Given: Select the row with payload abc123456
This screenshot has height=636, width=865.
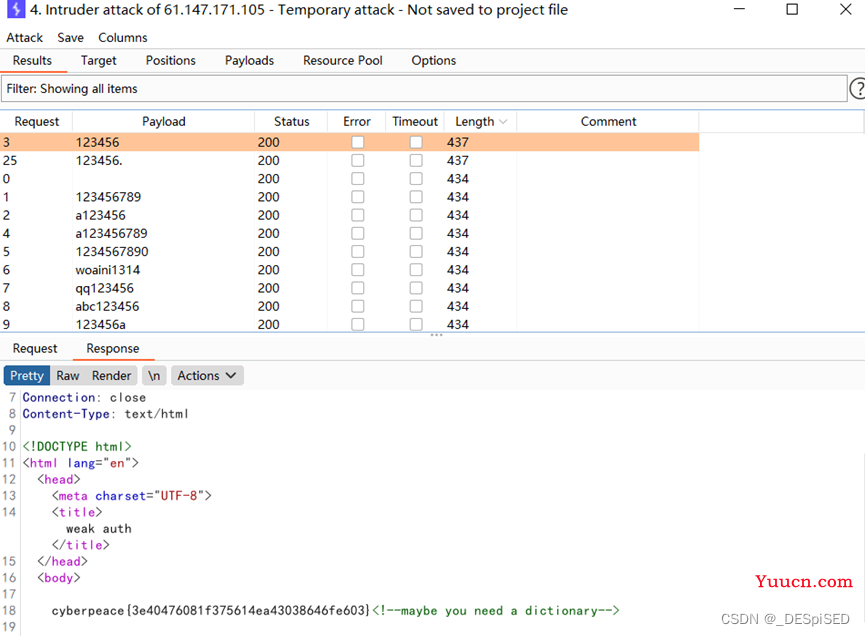Looking at the screenshot, I should 350,306.
